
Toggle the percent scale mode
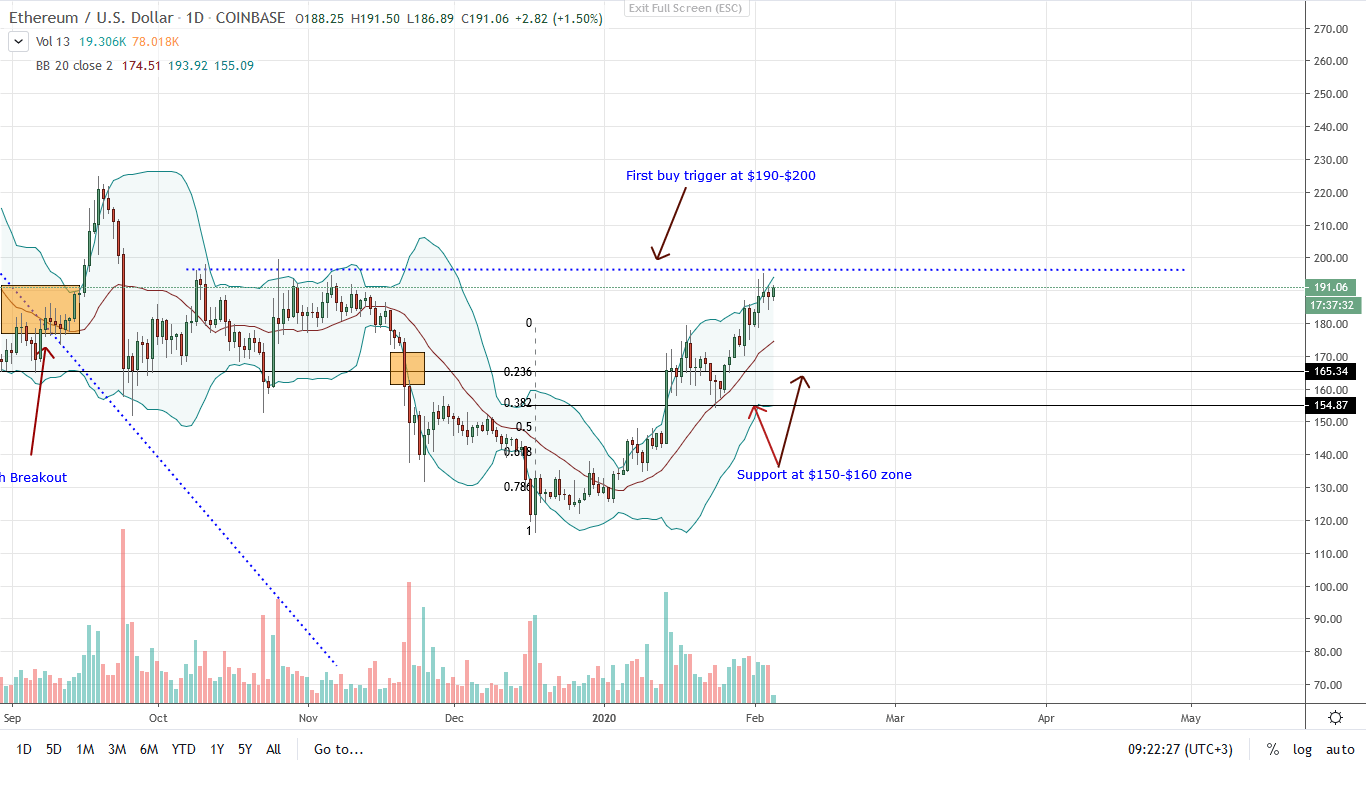(1273, 749)
